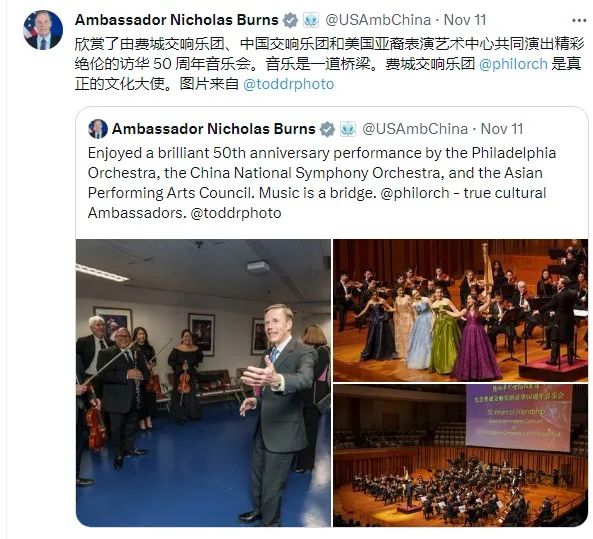
Task: Click the Chinese text of the main tweet
Action: click(329, 64)
